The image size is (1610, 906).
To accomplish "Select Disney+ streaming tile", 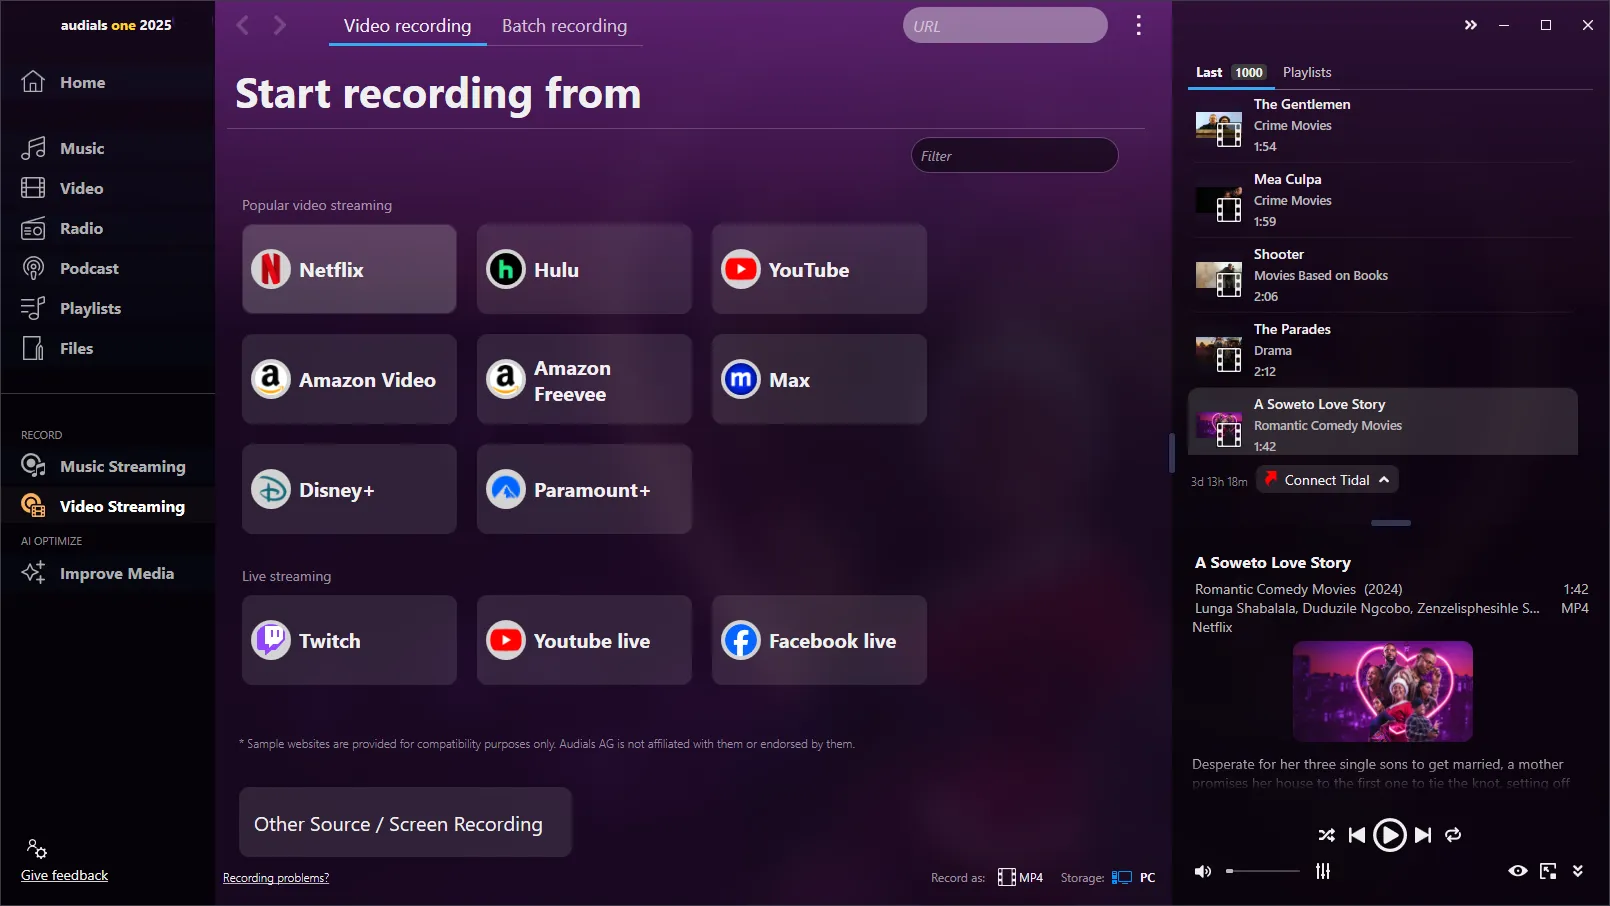I will (349, 489).
